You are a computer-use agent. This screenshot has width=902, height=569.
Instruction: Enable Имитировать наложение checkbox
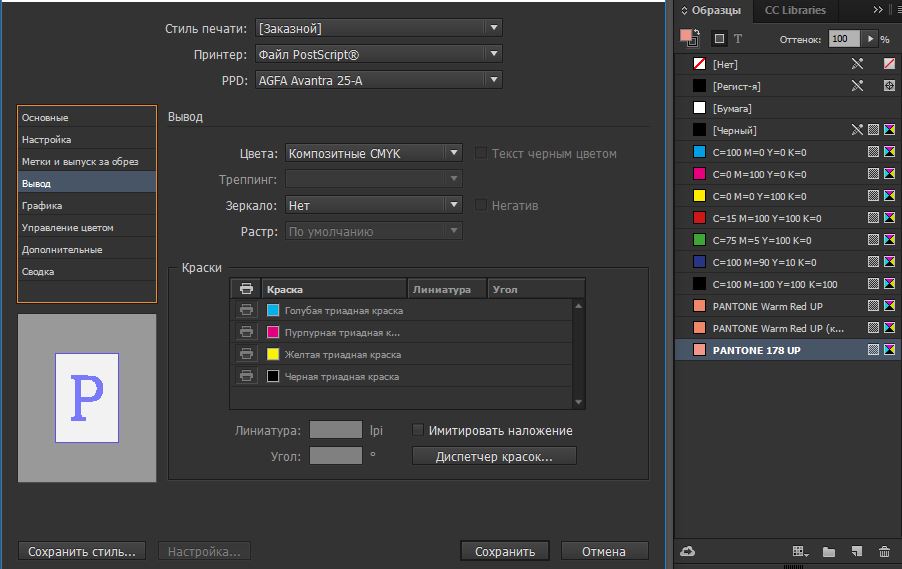tap(419, 430)
